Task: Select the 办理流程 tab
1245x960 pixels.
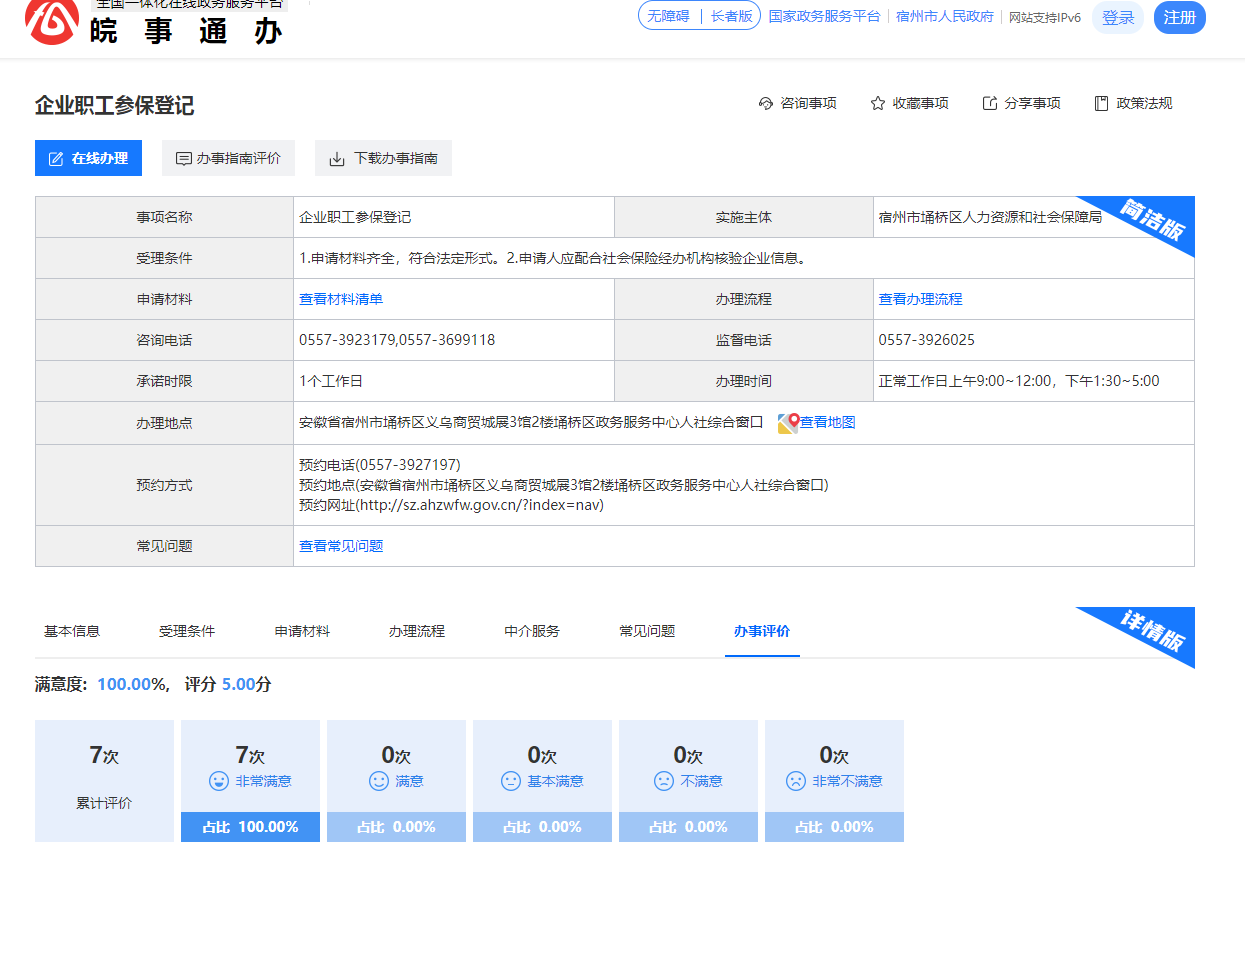Action: (x=417, y=631)
